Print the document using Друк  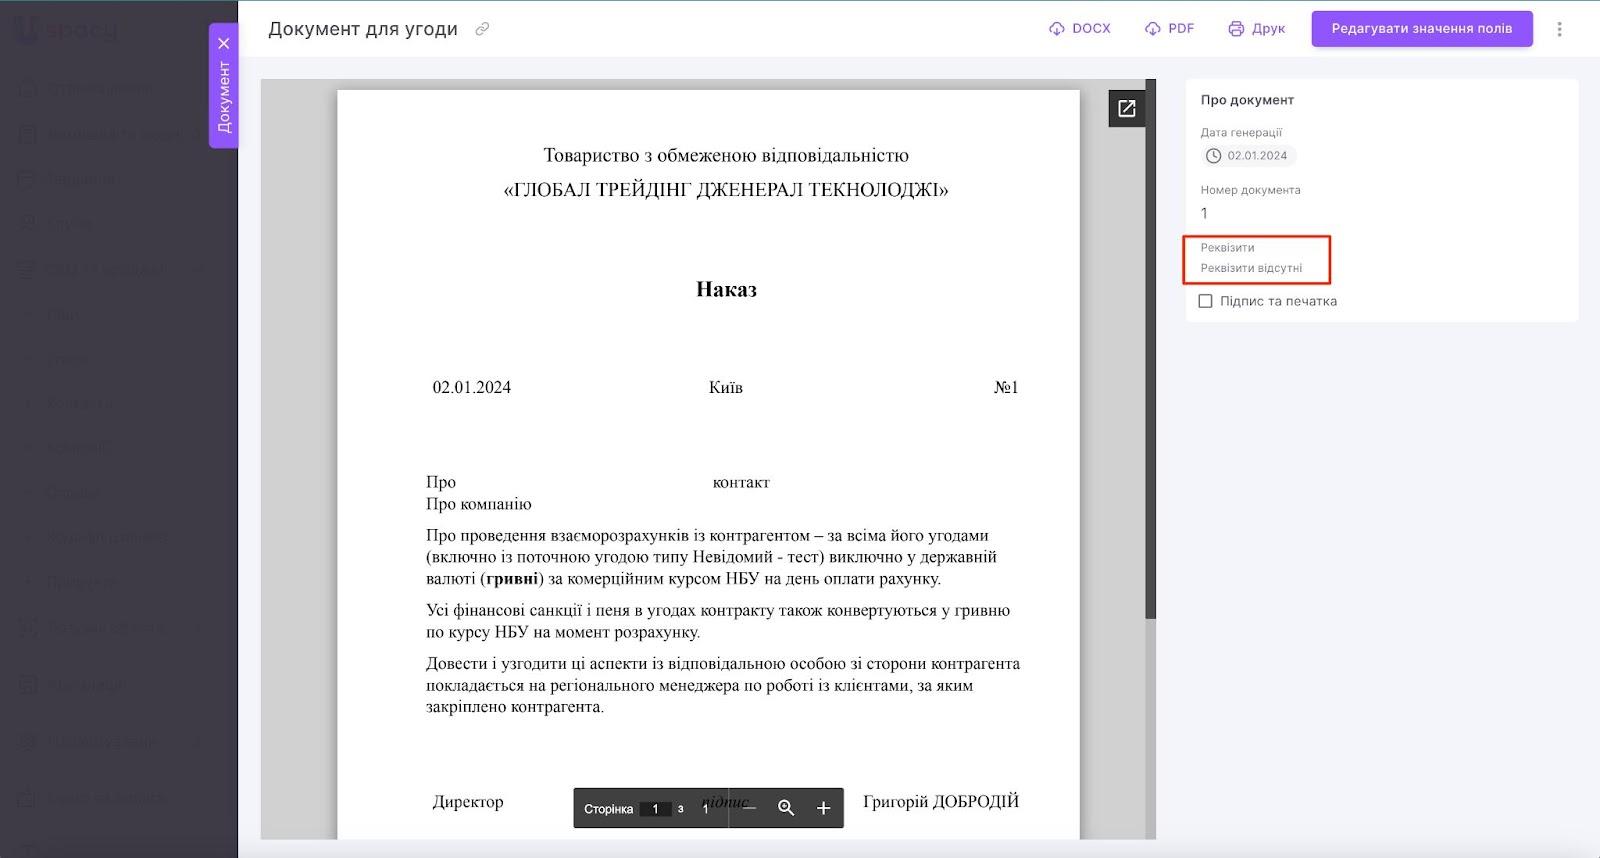(1256, 28)
